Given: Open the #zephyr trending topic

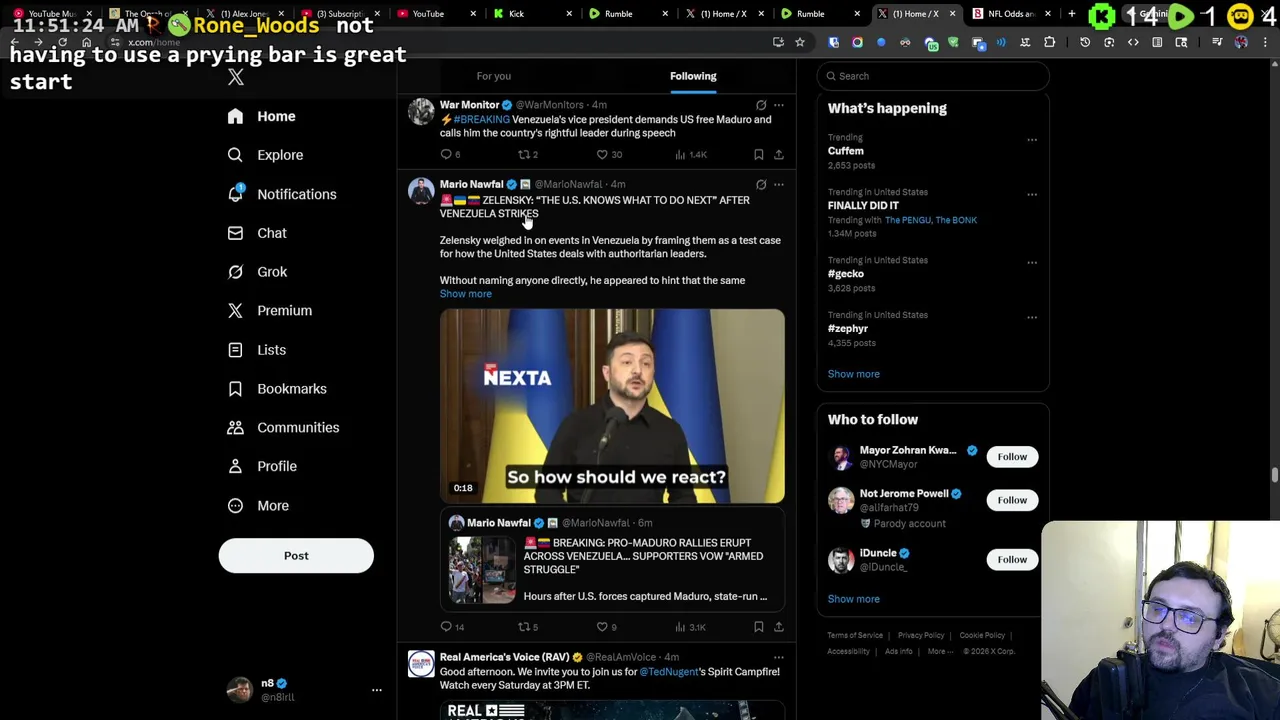Looking at the screenshot, I should coord(847,329).
